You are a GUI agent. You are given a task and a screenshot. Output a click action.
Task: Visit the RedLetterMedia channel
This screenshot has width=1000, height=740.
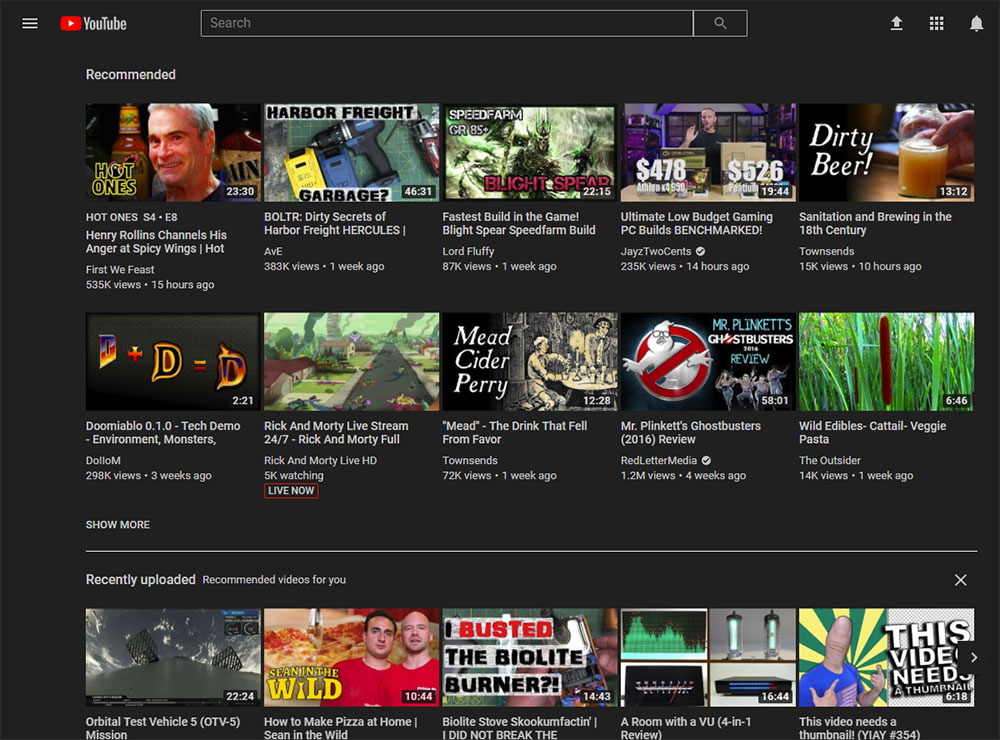tap(659, 461)
